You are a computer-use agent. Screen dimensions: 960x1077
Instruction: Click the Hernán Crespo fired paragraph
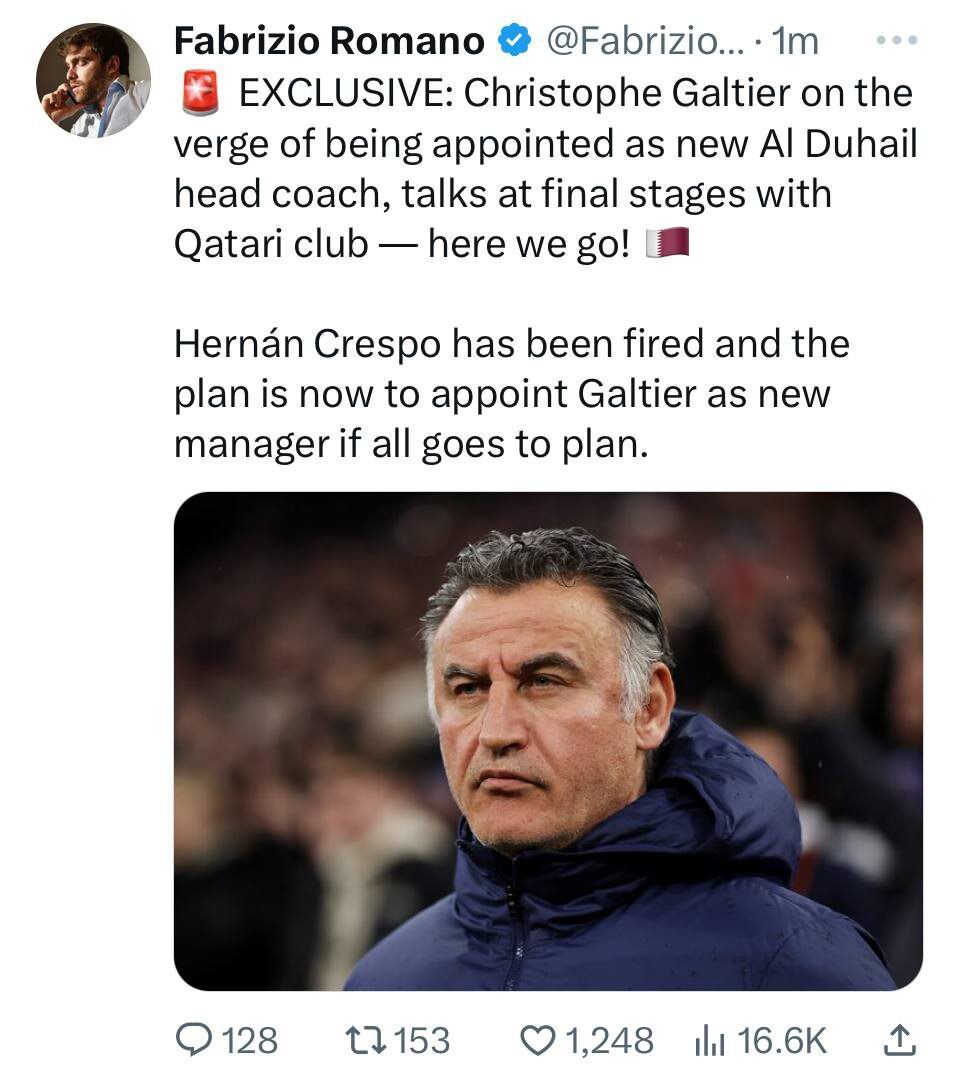coord(512,394)
